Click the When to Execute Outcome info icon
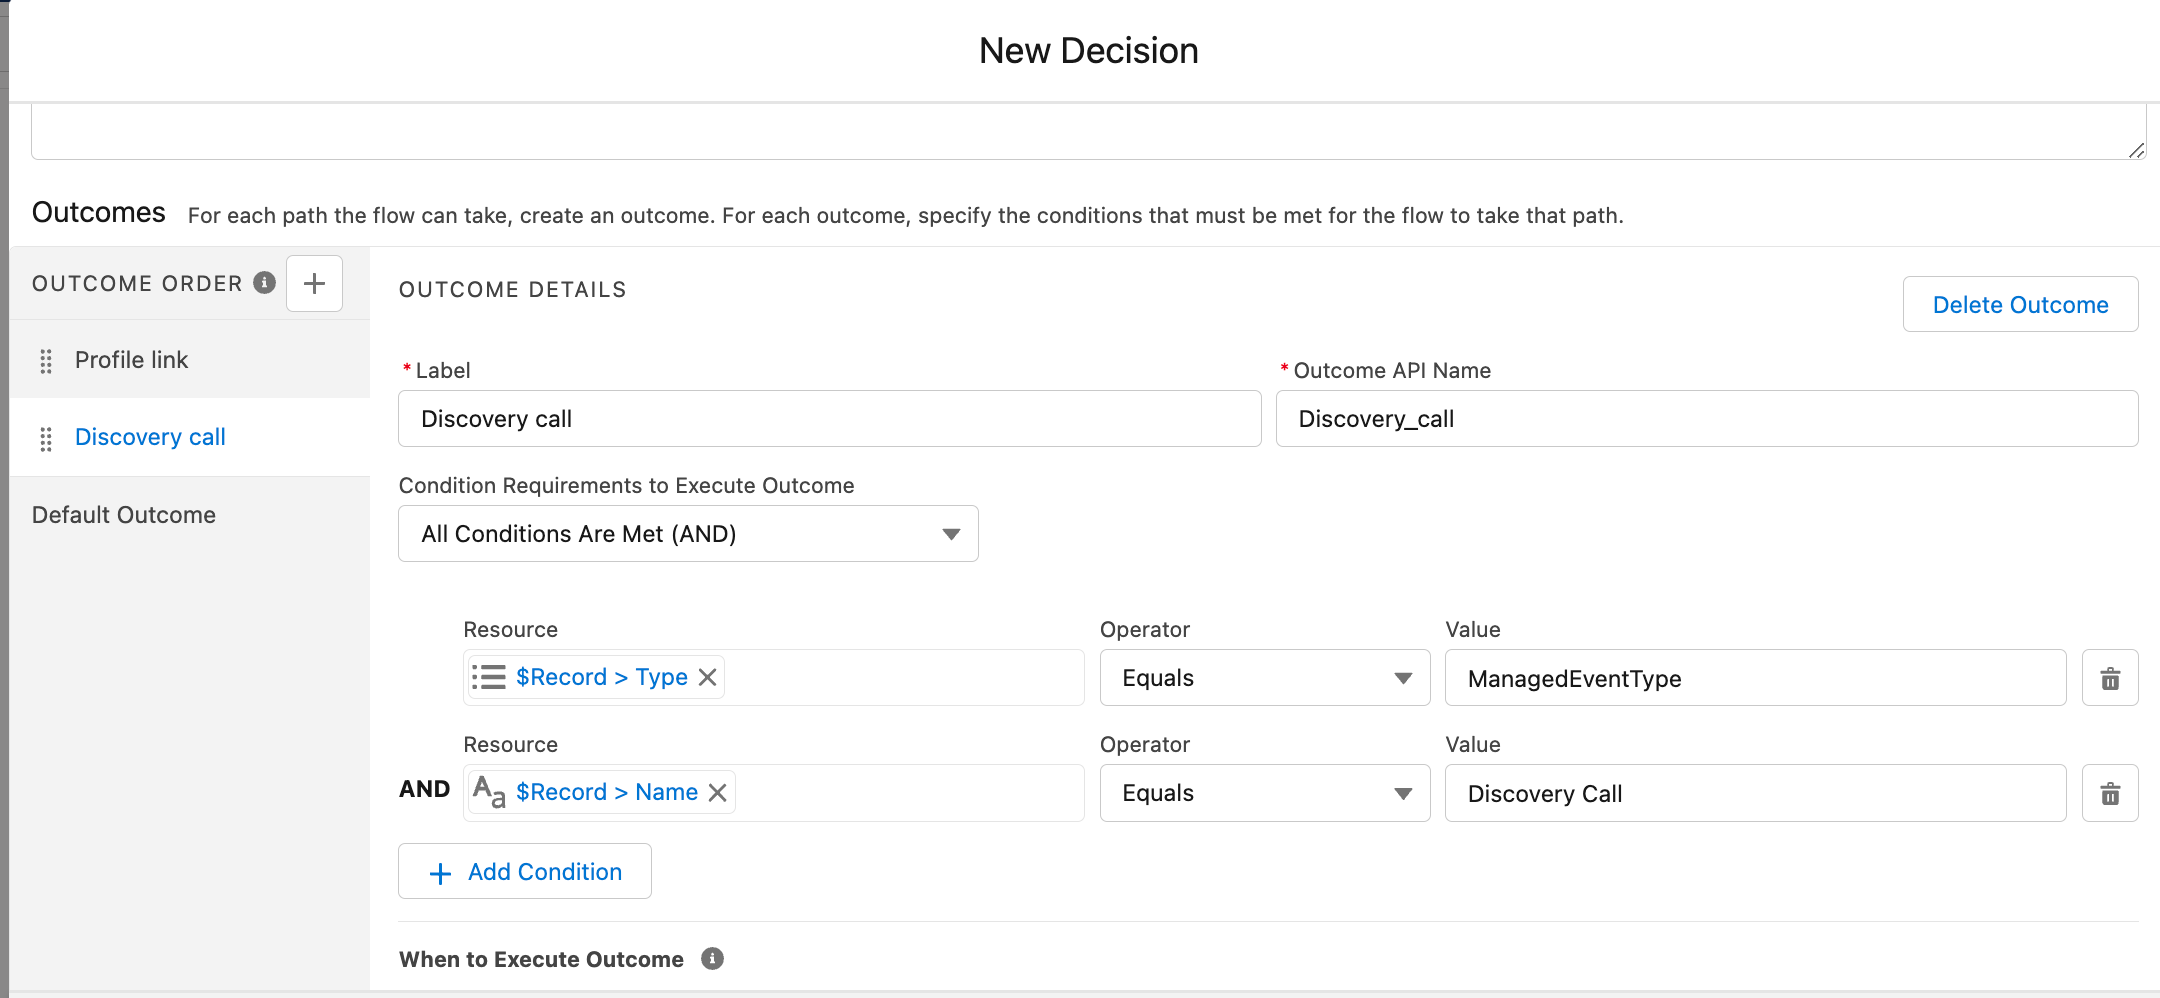This screenshot has height=998, width=2160. [712, 959]
